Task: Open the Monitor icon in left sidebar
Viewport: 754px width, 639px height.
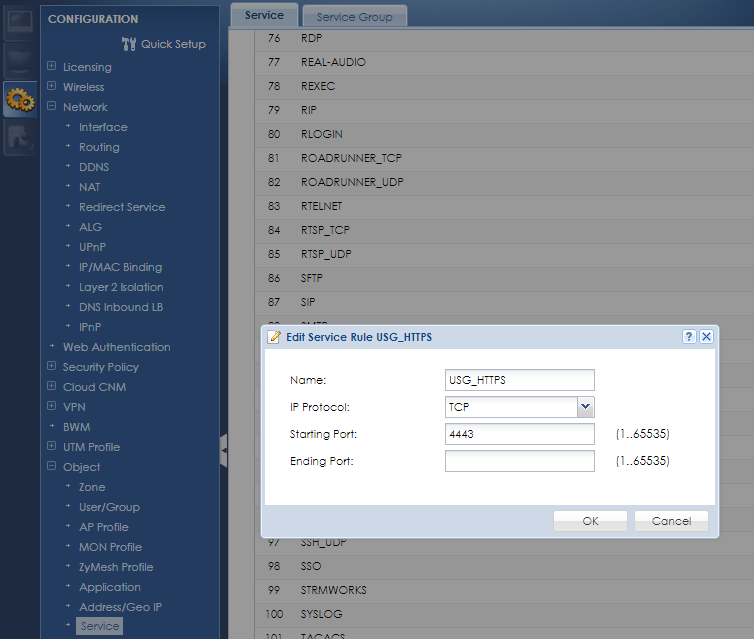Action: (20, 61)
